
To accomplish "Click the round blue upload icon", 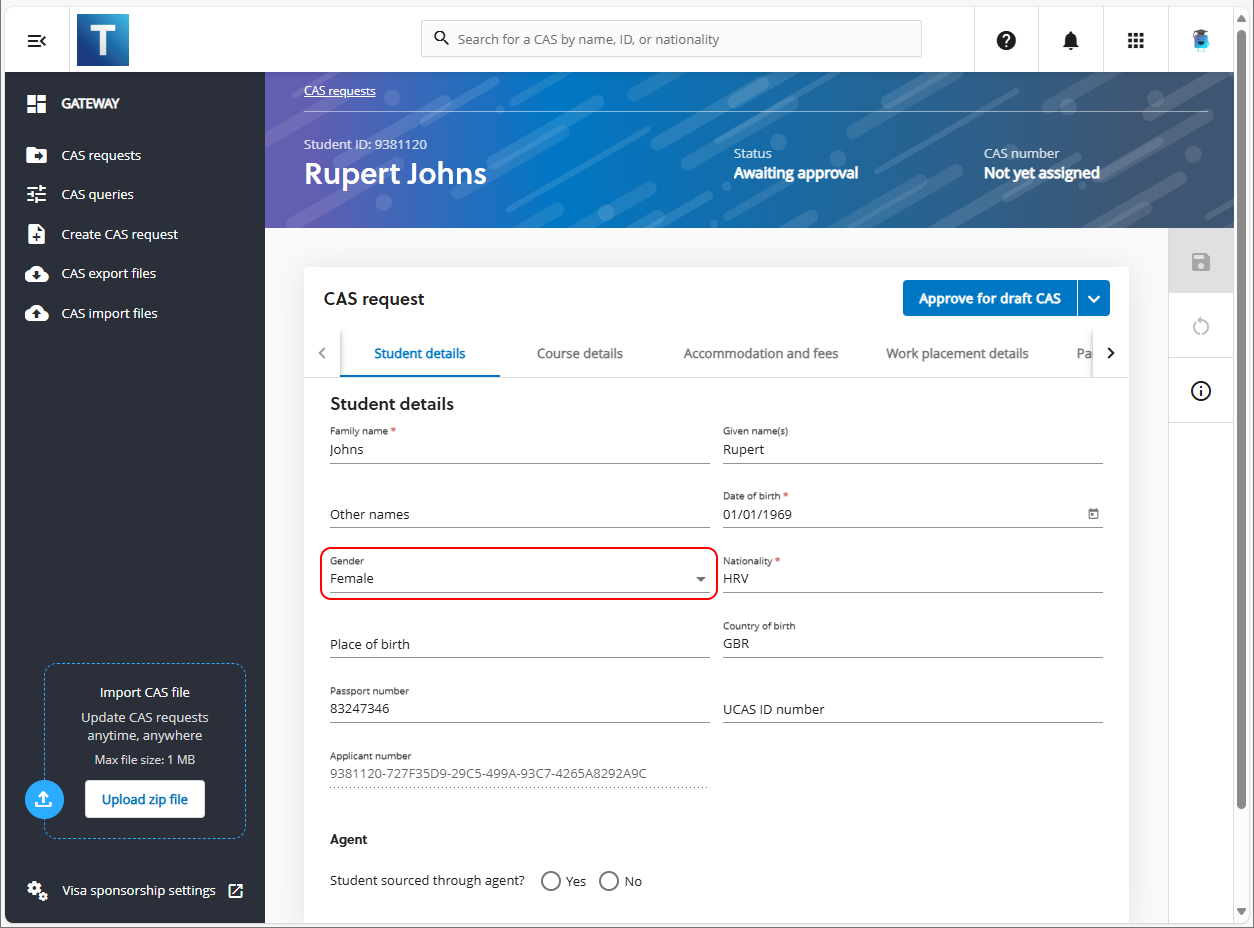I will (x=44, y=799).
